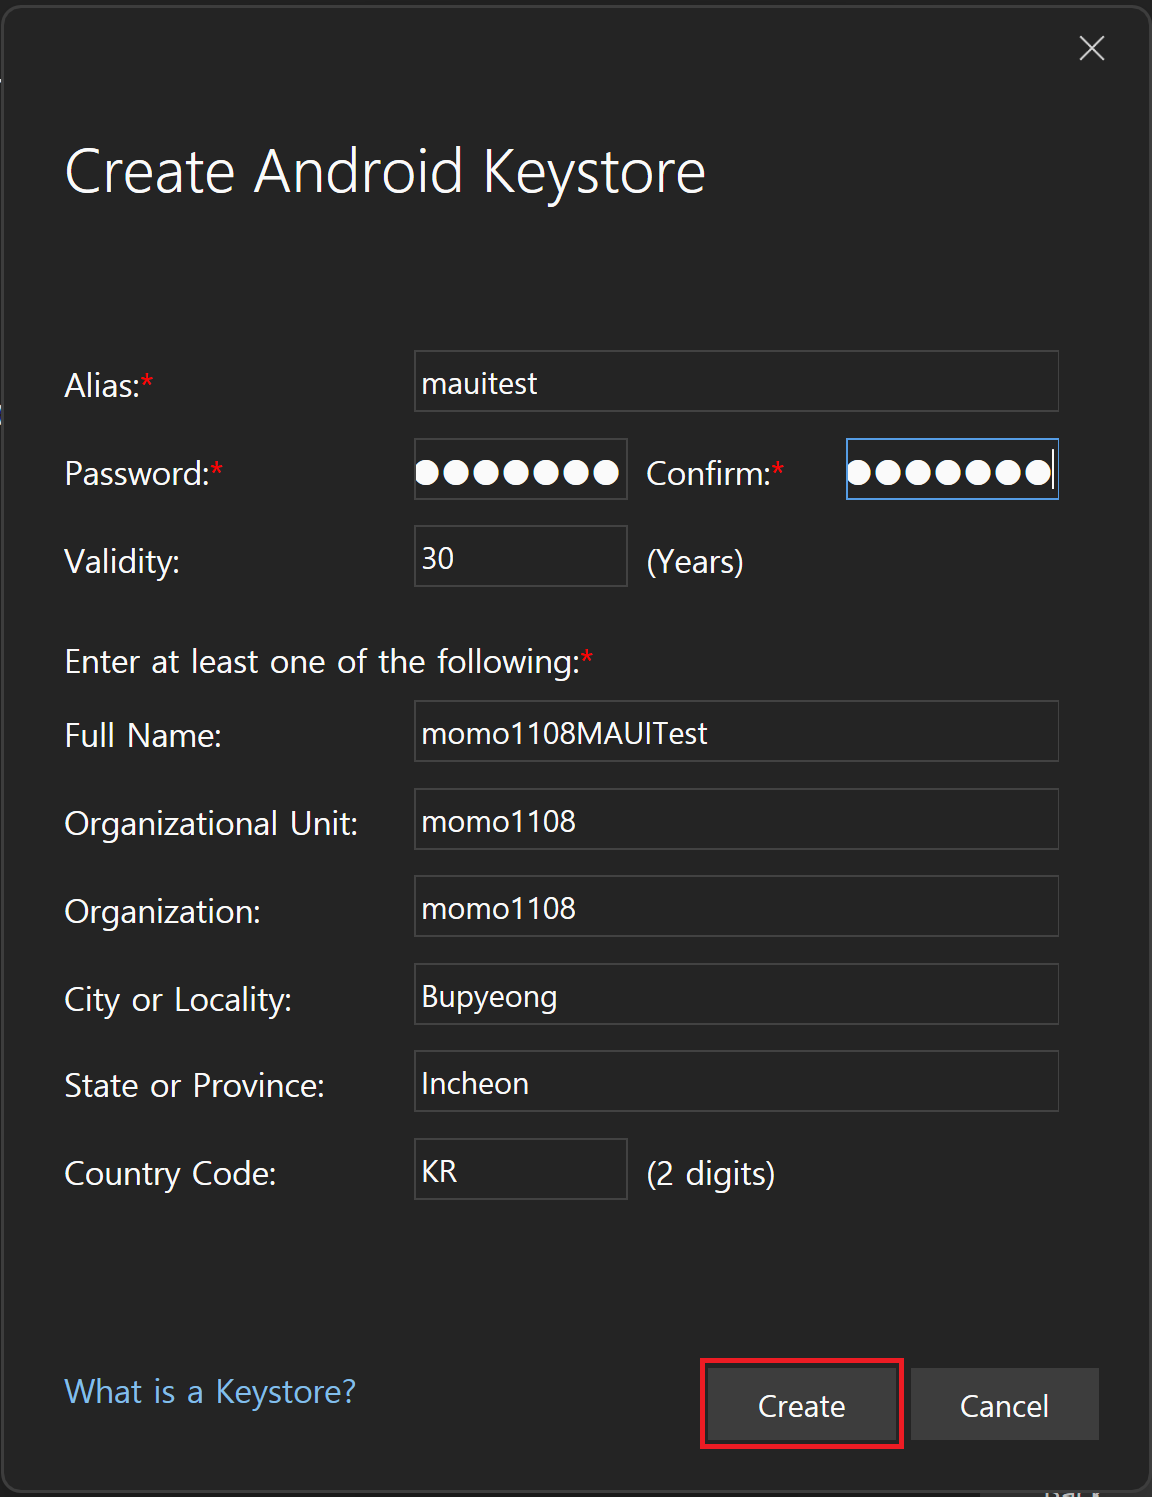Click the Organizational Unit field
The width and height of the screenshot is (1152, 1497).
(x=735, y=820)
